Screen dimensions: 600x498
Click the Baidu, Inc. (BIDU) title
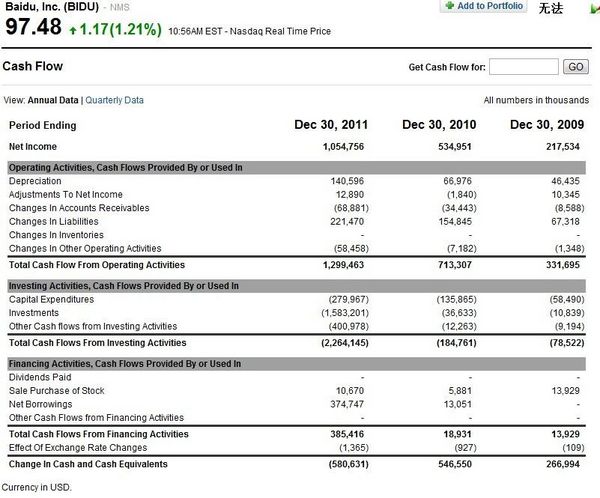tap(52, 7)
